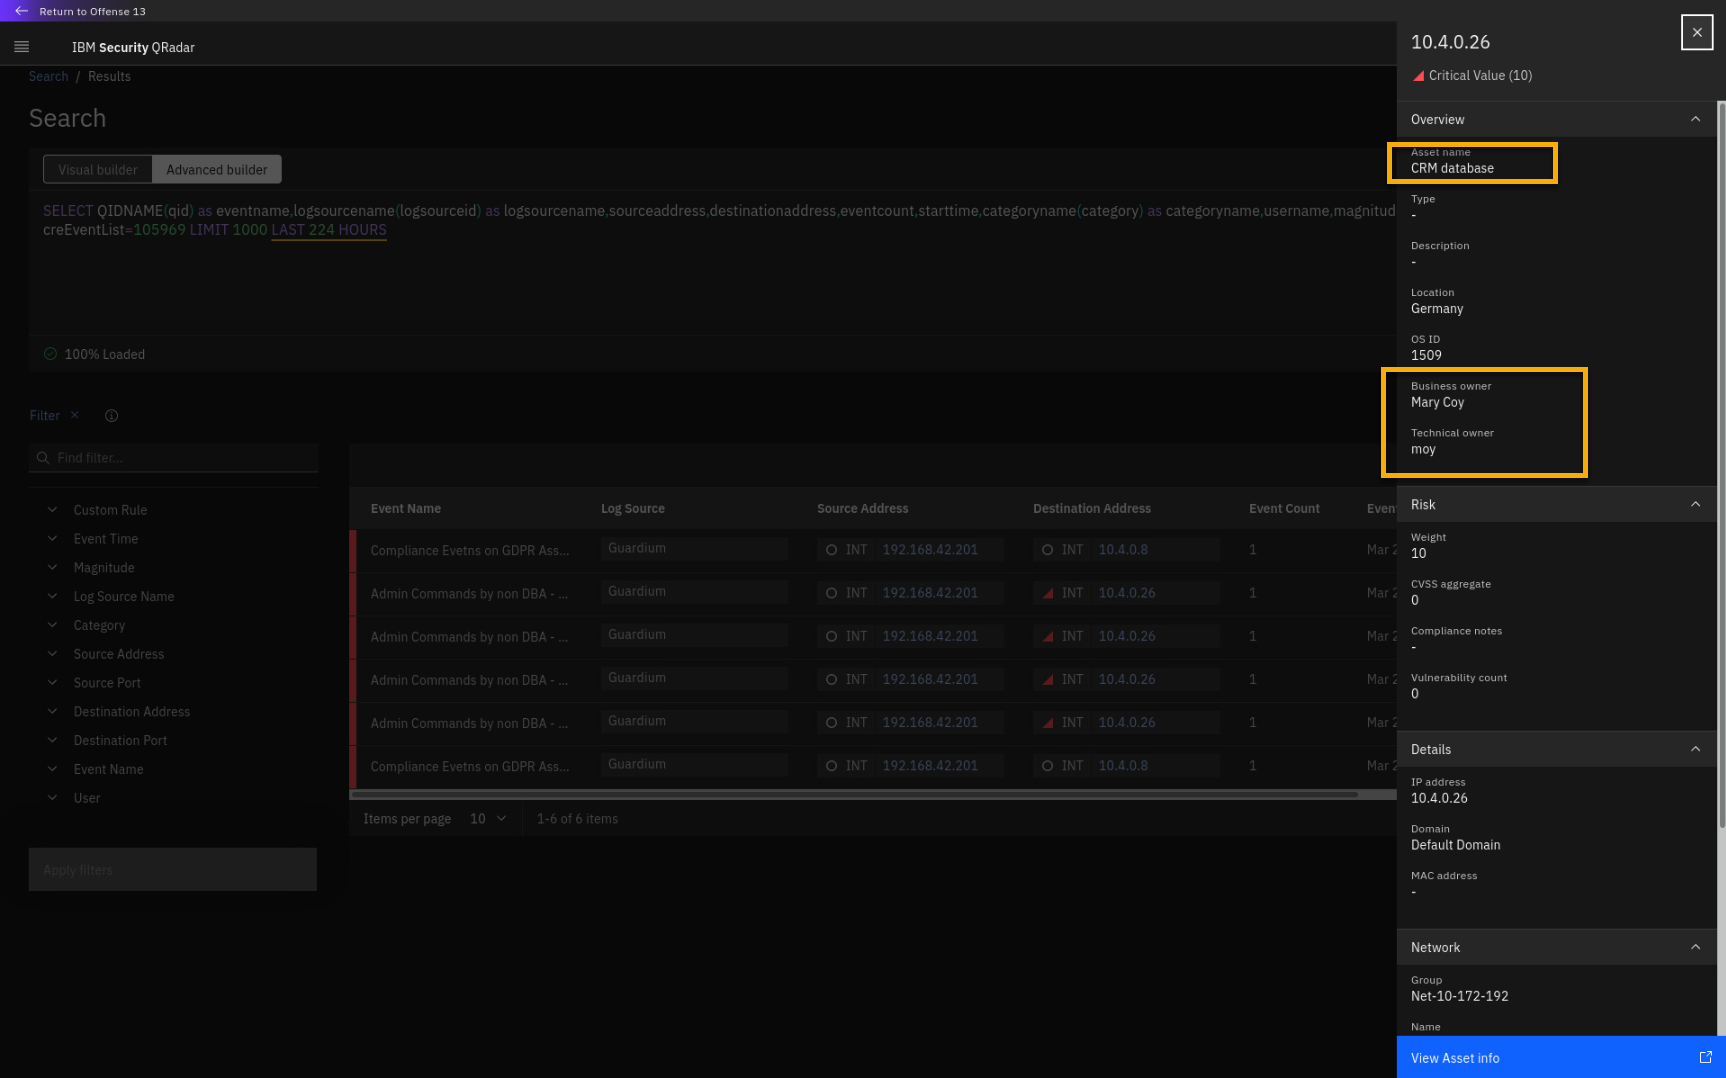This screenshot has width=1726, height=1078.
Task: Click the AQL query editor text area
Action: tap(713, 263)
